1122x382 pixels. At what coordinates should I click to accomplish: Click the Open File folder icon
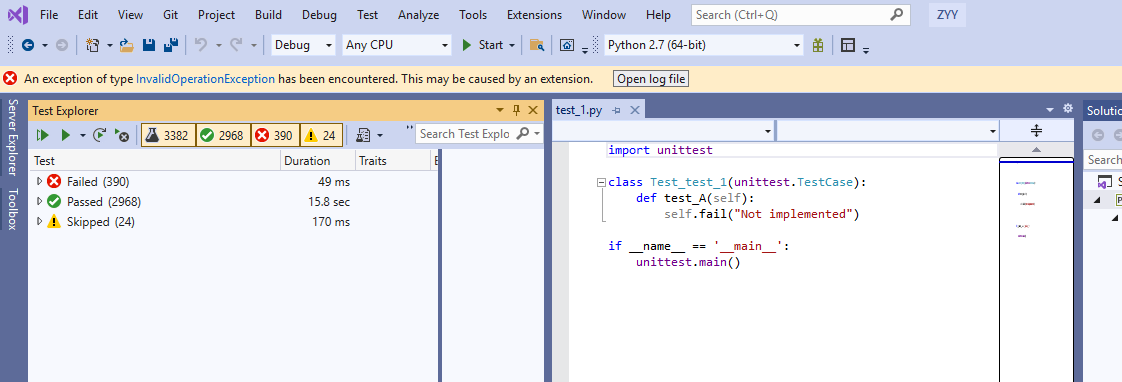[x=127, y=45]
